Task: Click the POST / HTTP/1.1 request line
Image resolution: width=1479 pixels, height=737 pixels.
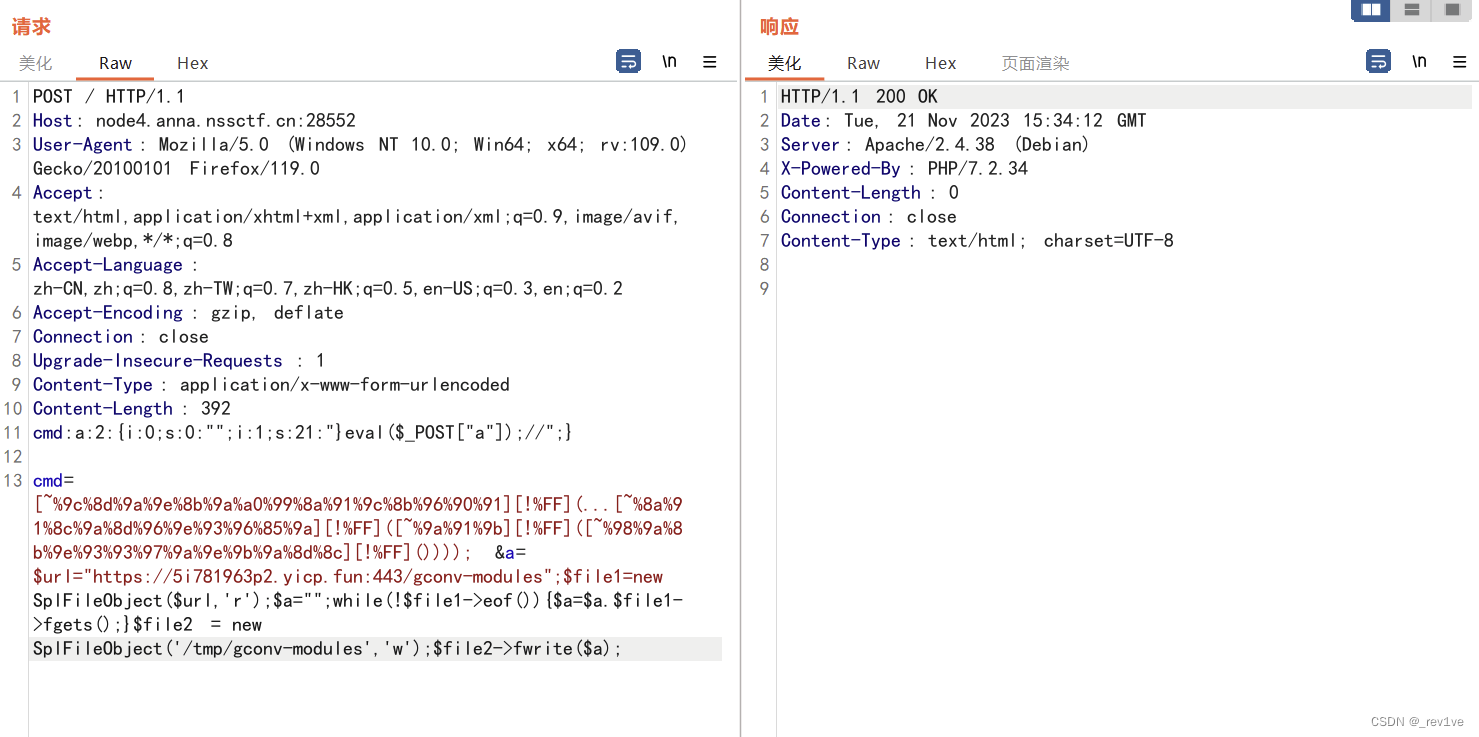Action: 109,97
